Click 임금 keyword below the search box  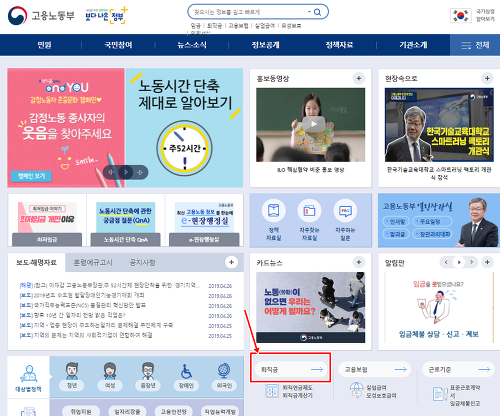196,26
